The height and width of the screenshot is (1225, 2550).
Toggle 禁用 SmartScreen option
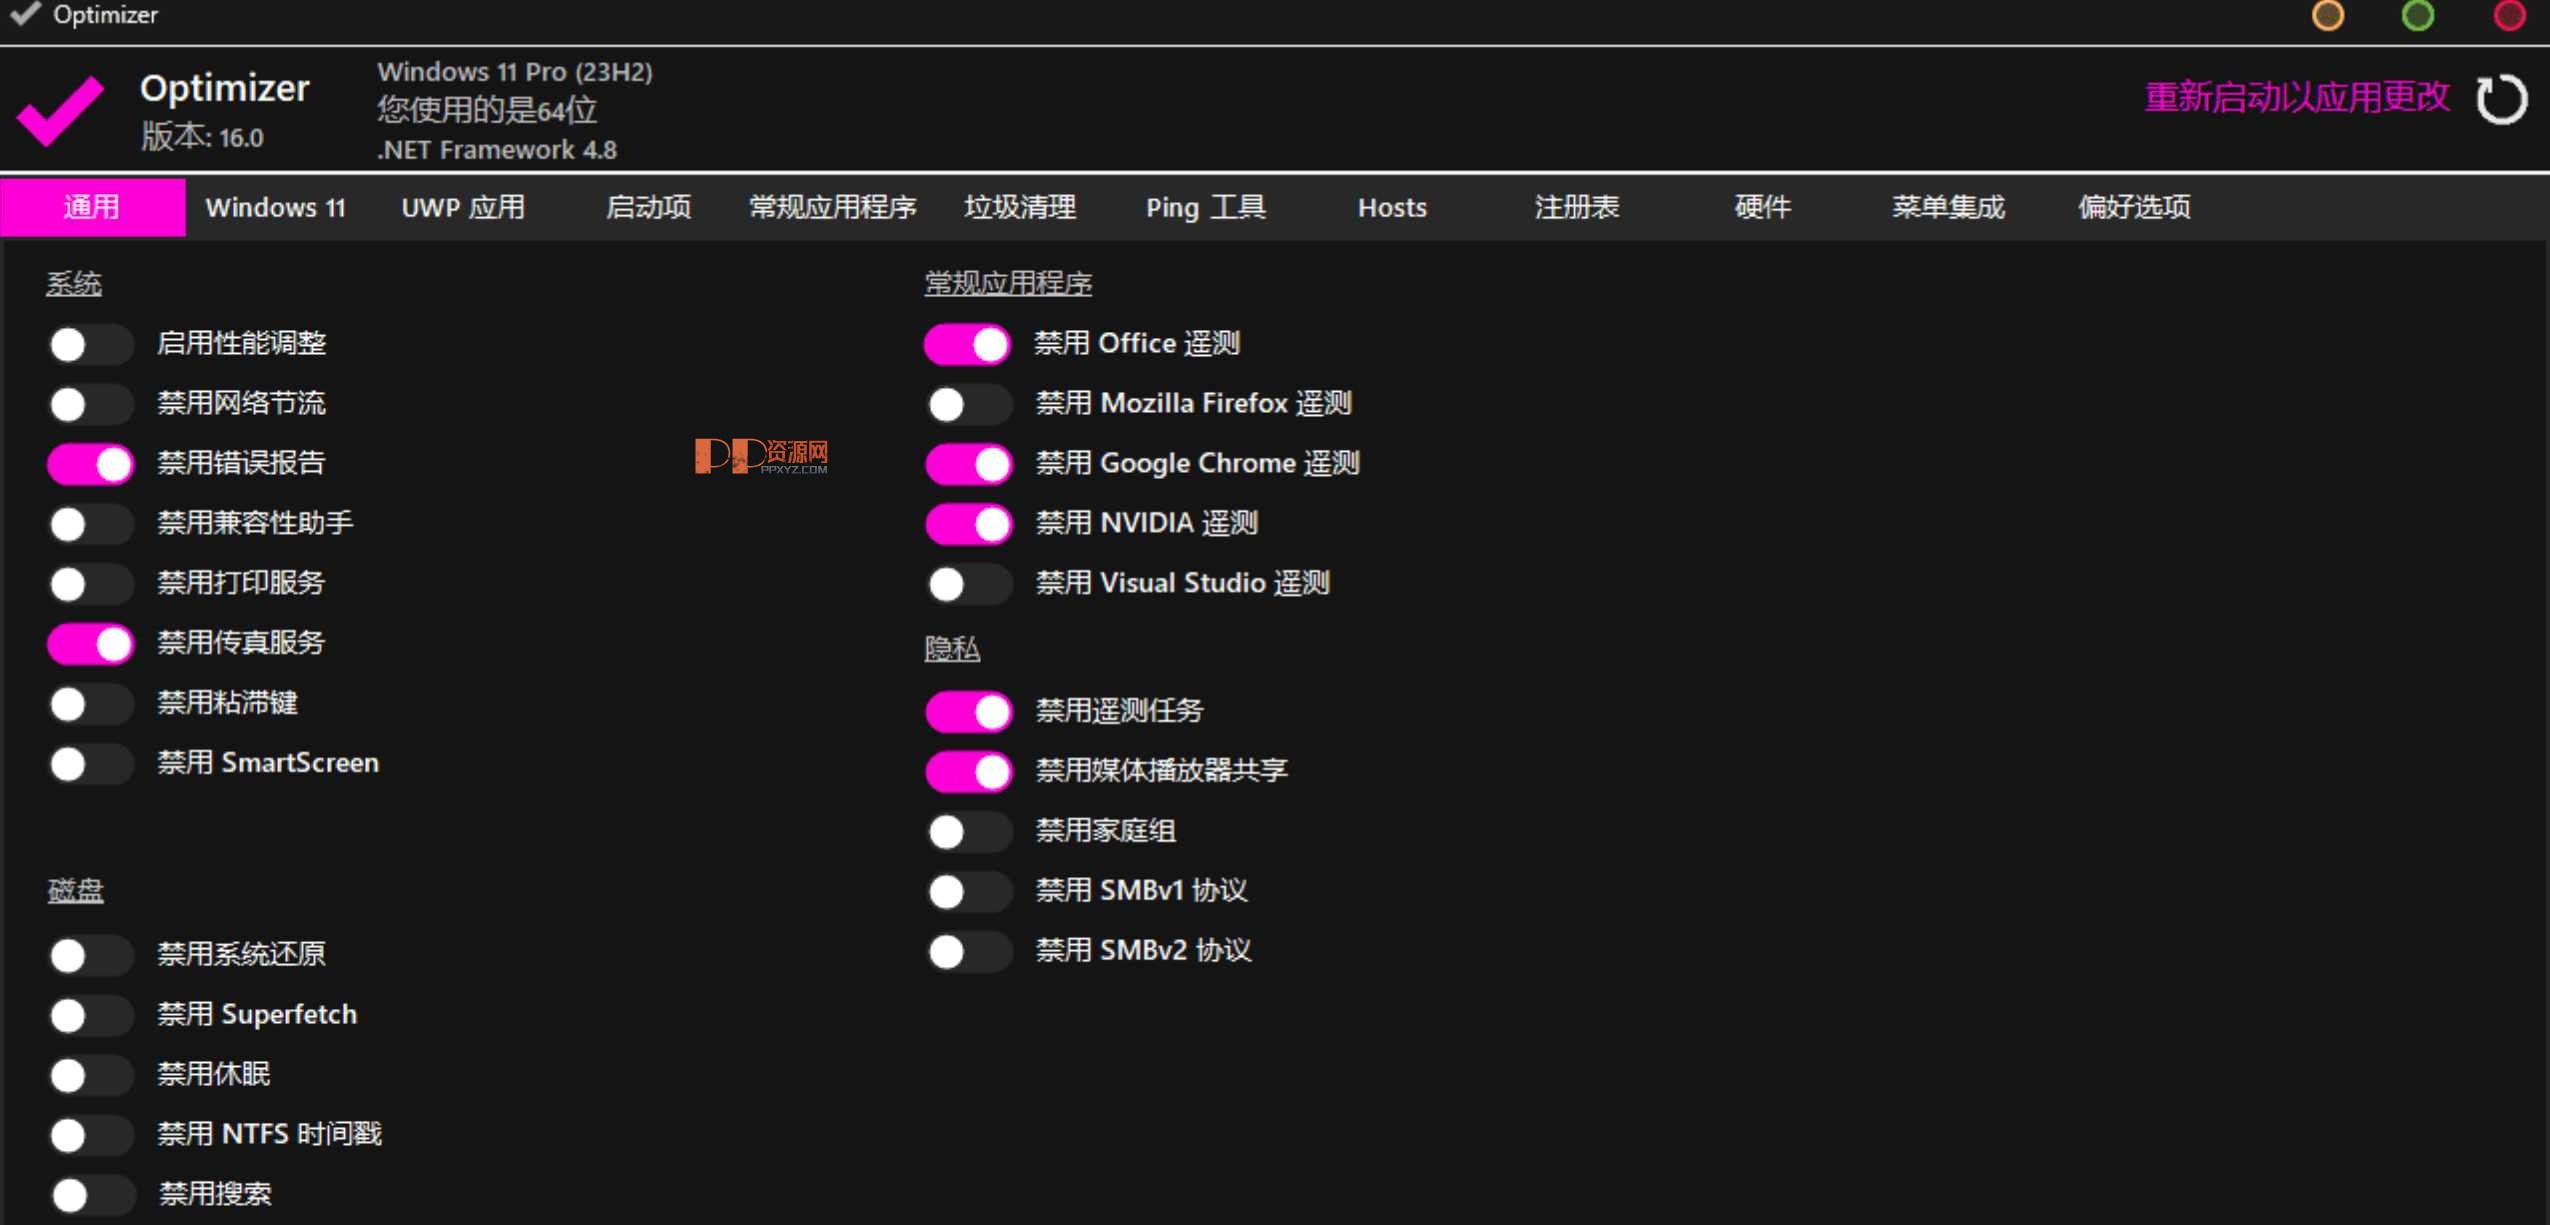point(91,764)
